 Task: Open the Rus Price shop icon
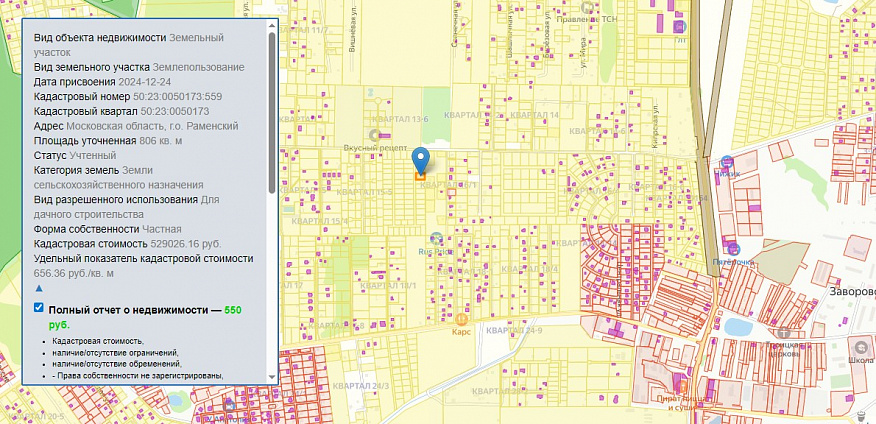click(x=436, y=239)
